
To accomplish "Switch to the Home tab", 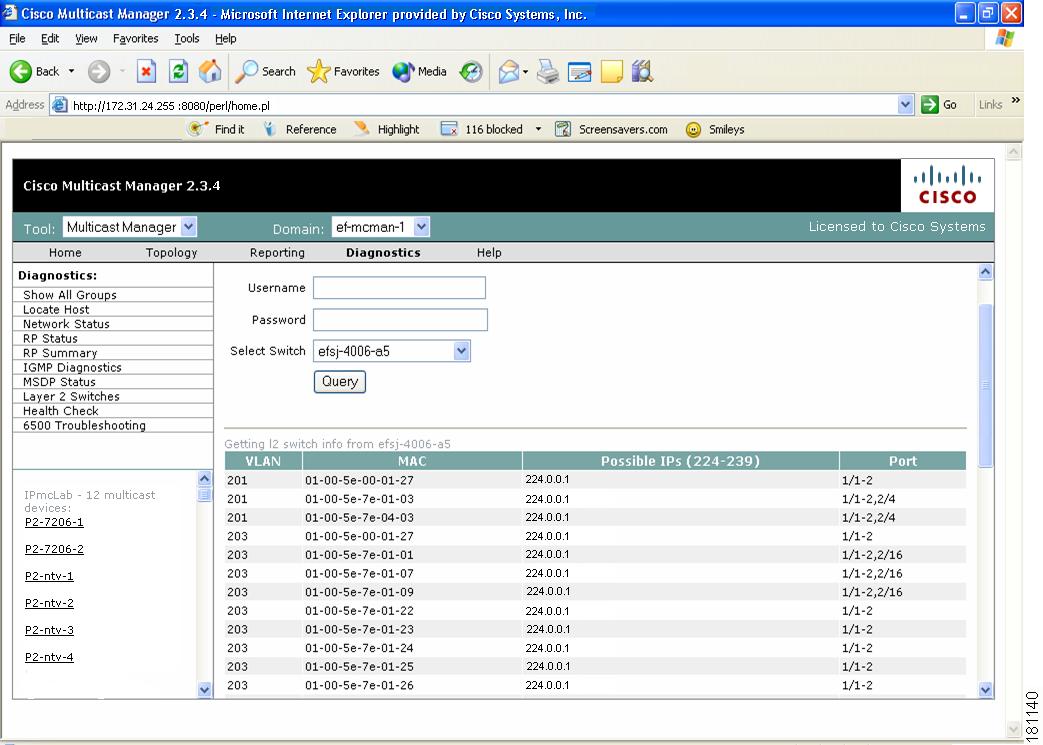I will [x=65, y=253].
